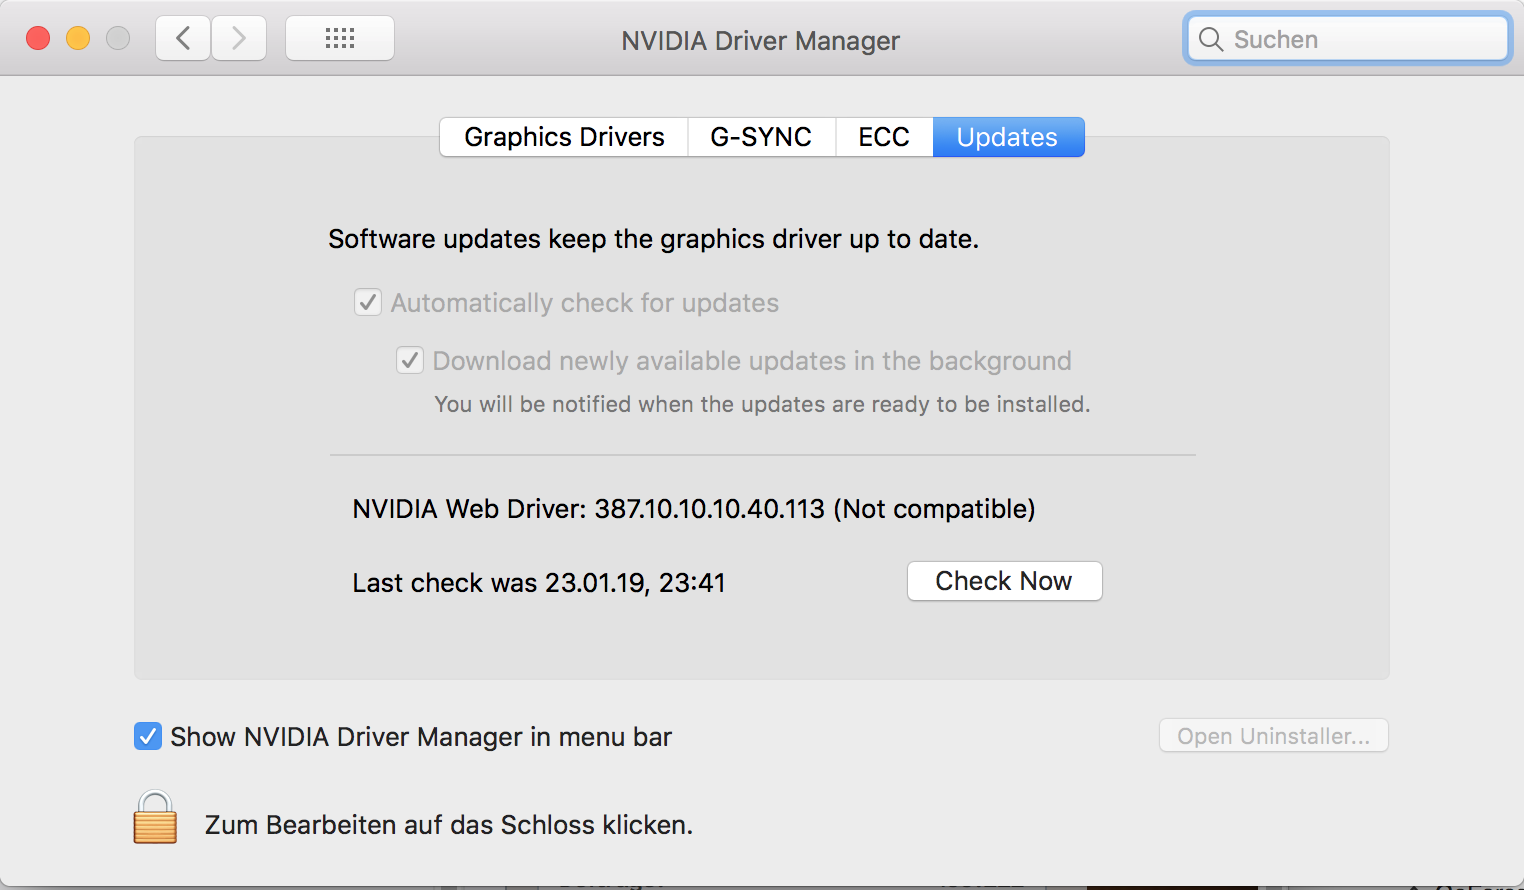Viewport: 1524px width, 890px height.
Task: Open the G-SYNC tab
Action: point(761,137)
